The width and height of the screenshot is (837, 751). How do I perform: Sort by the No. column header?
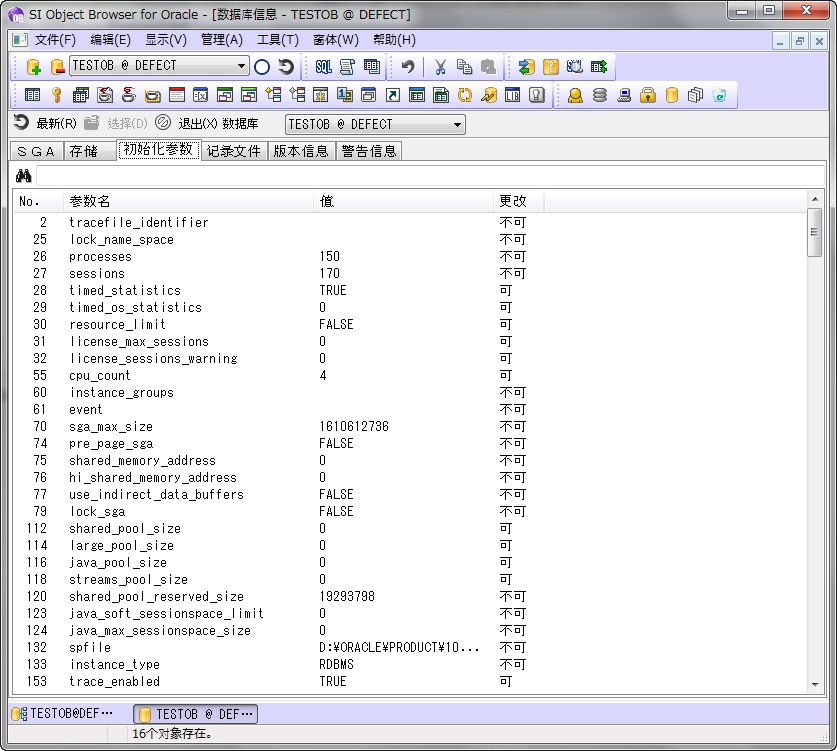point(38,201)
